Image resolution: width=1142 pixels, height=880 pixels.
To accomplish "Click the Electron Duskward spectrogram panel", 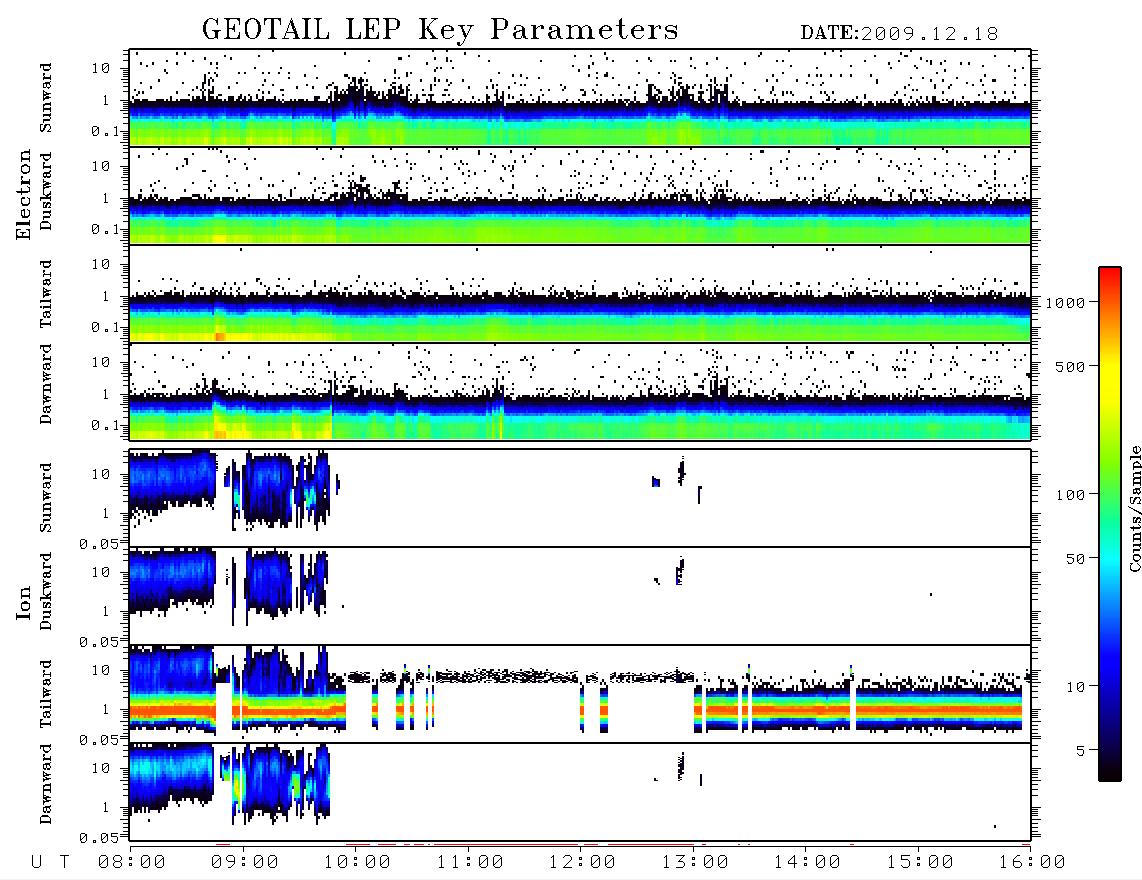I will [580, 195].
